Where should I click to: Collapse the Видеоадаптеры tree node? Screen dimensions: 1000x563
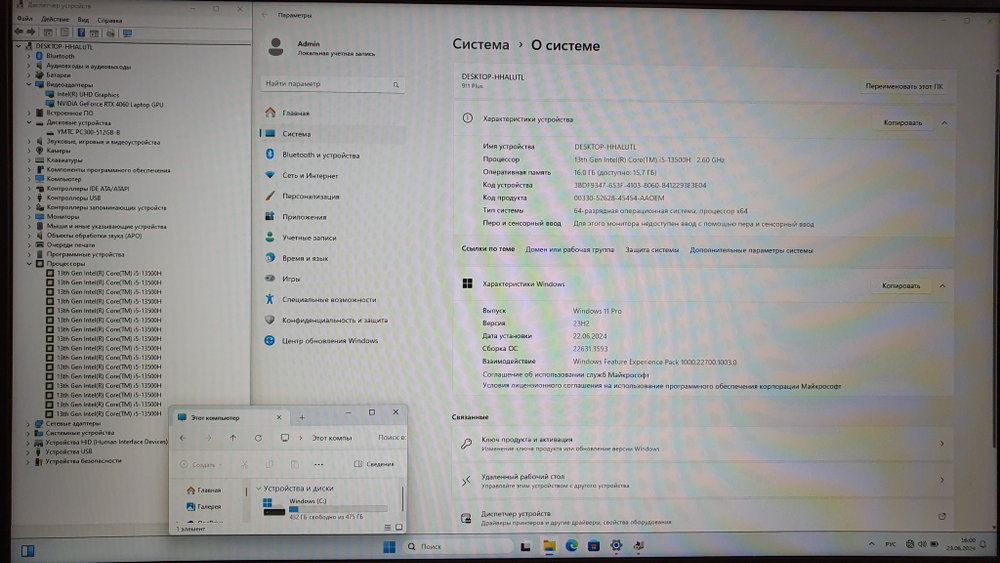[x=29, y=85]
